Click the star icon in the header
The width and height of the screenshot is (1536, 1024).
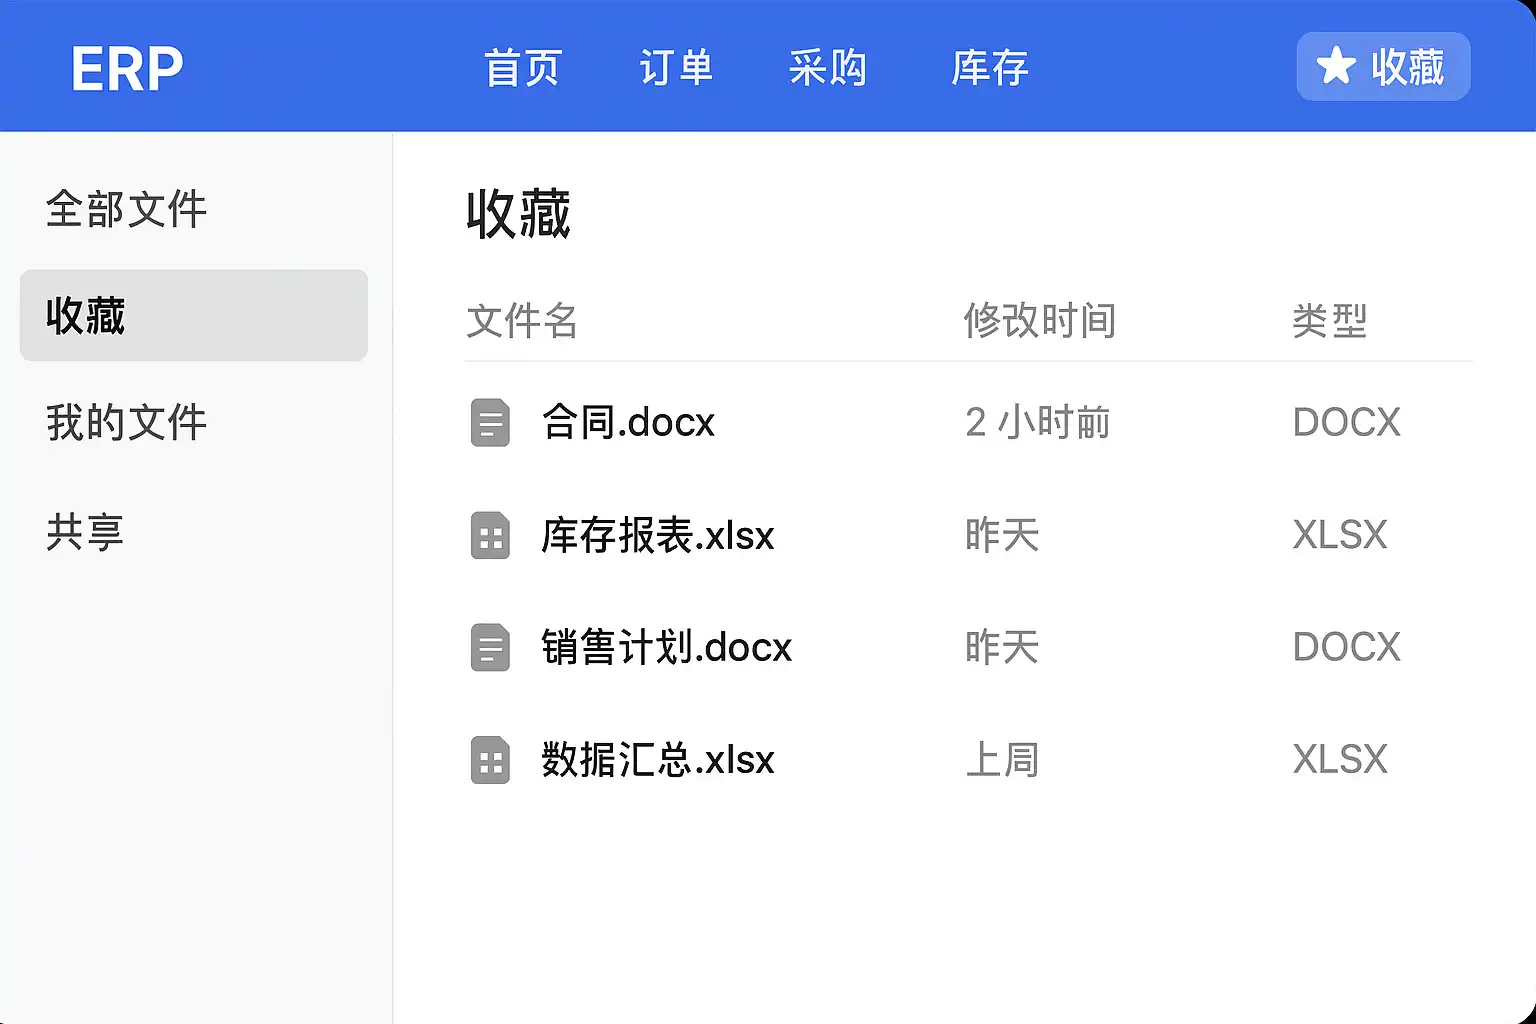point(1336,67)
